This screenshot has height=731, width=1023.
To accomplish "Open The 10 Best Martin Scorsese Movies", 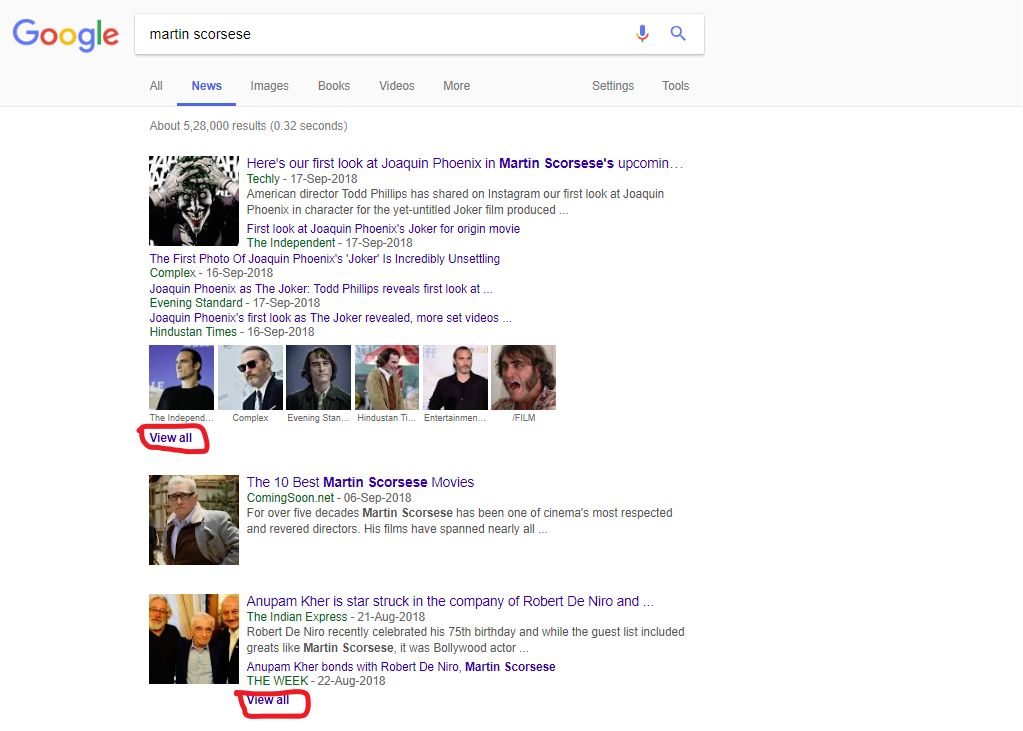I will pyautogui.click(x=360, y=482).
